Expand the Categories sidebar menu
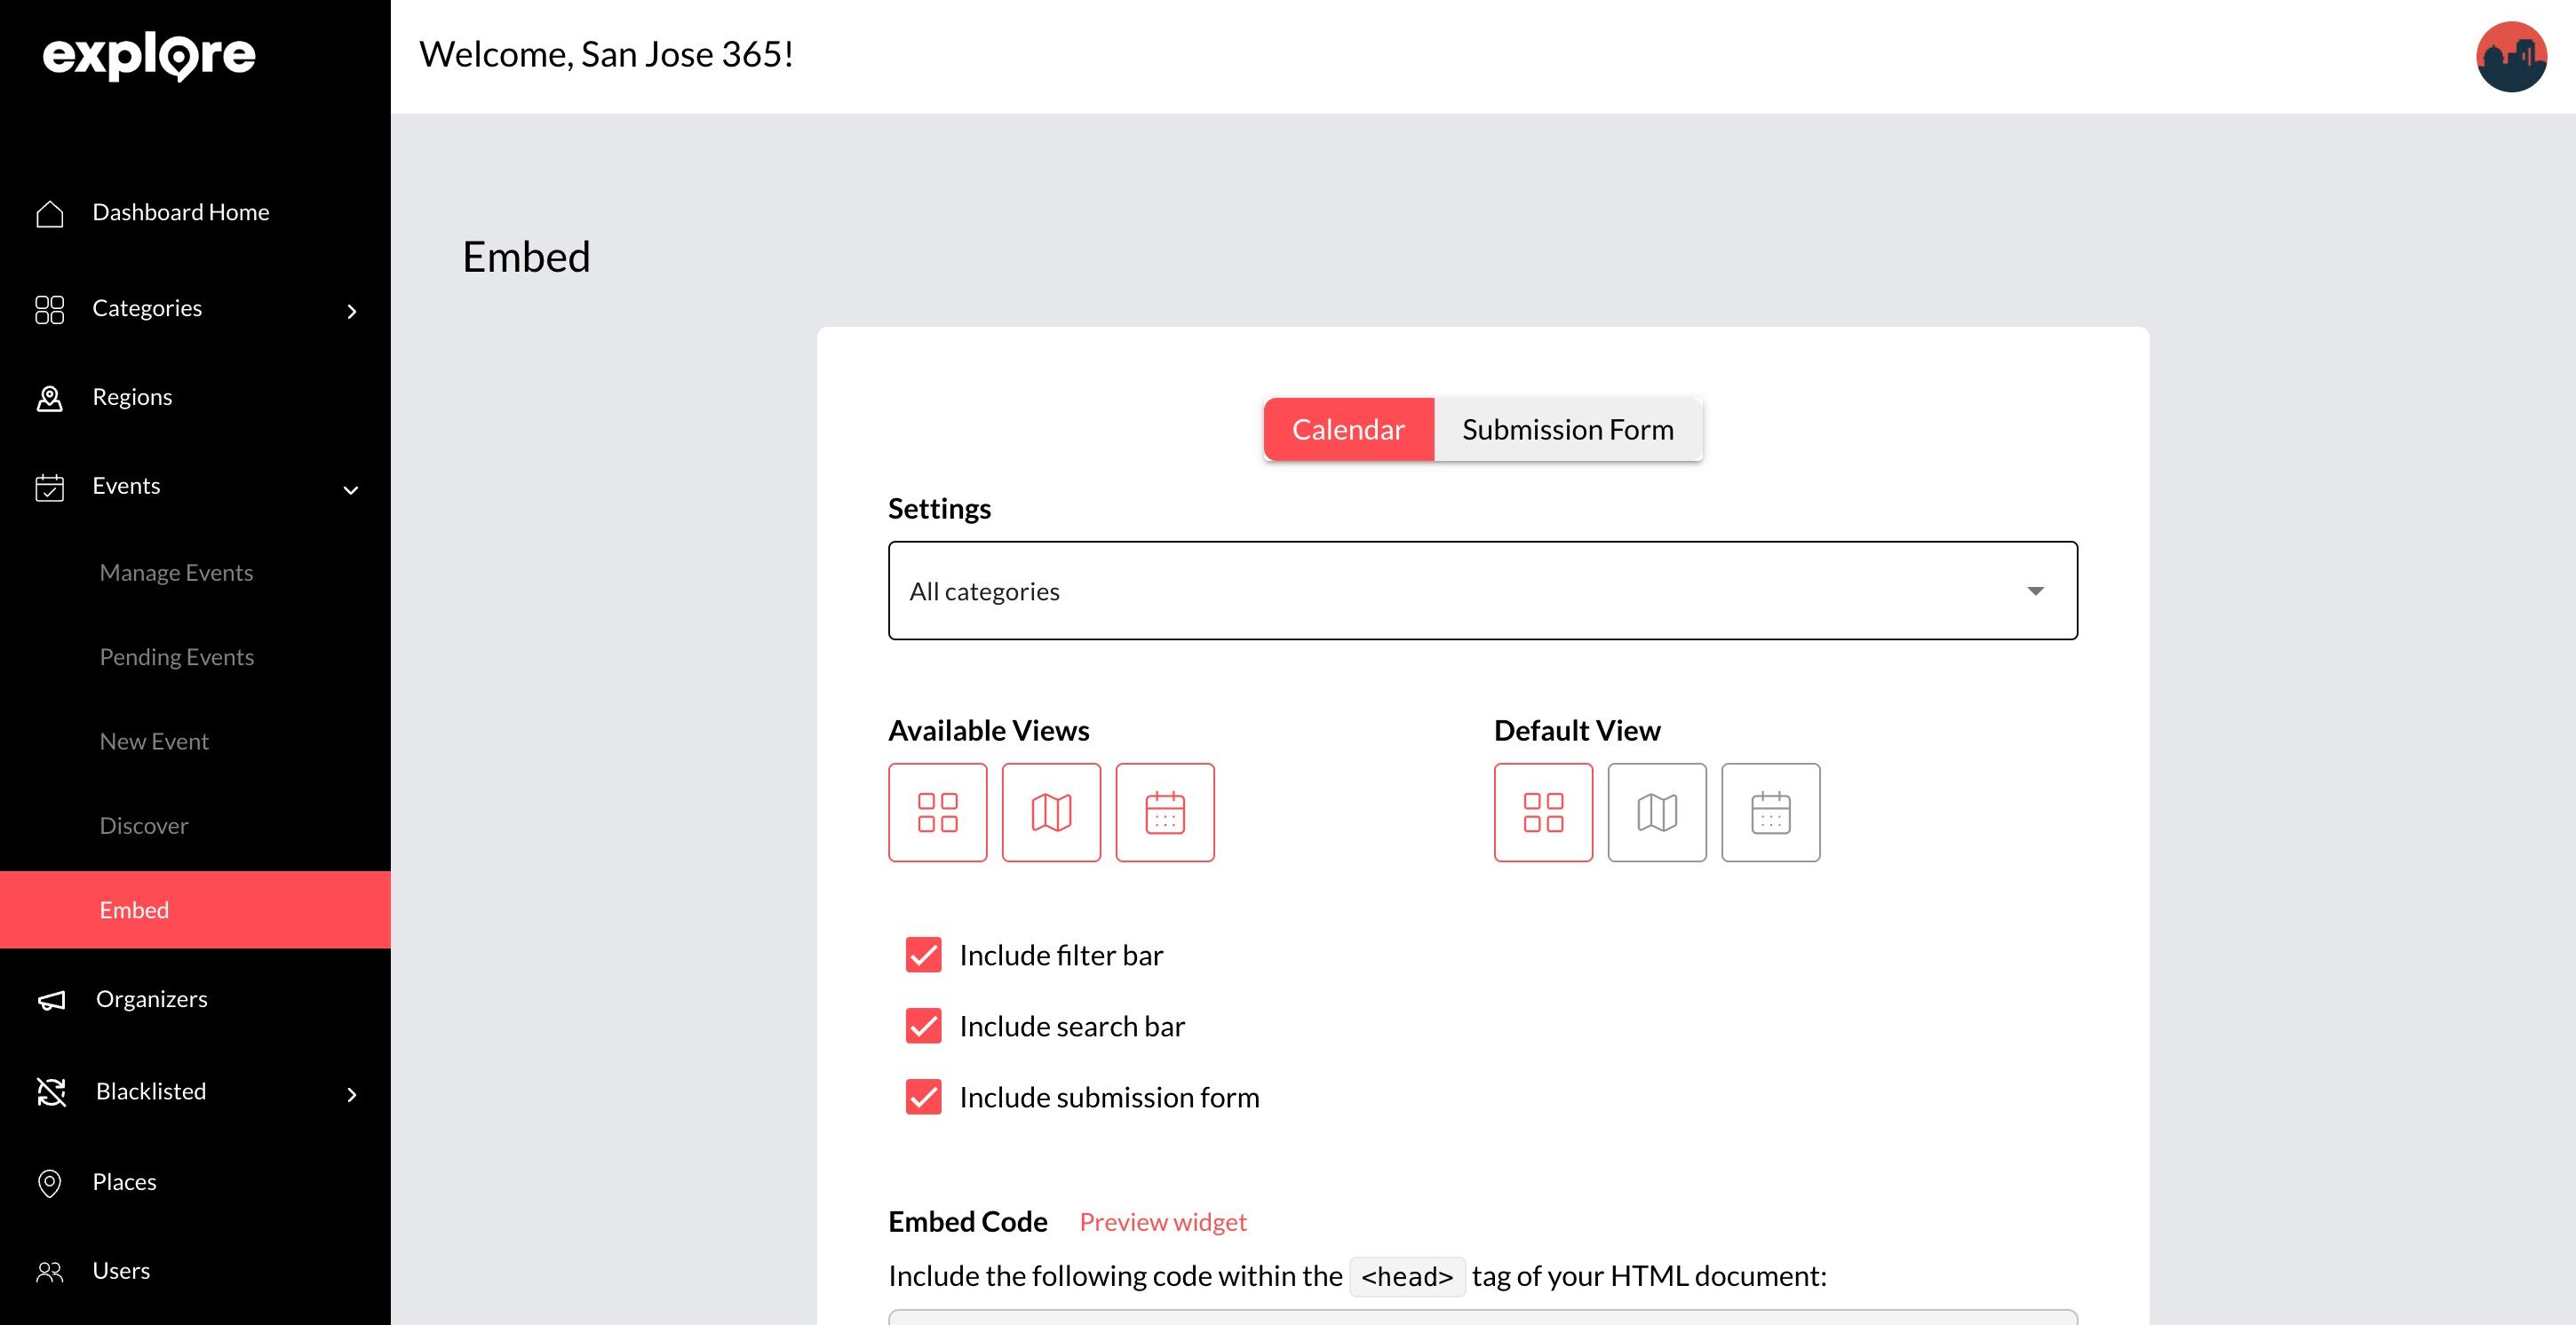Viewport: 2576px width, 1325px height. pos(195,309)
